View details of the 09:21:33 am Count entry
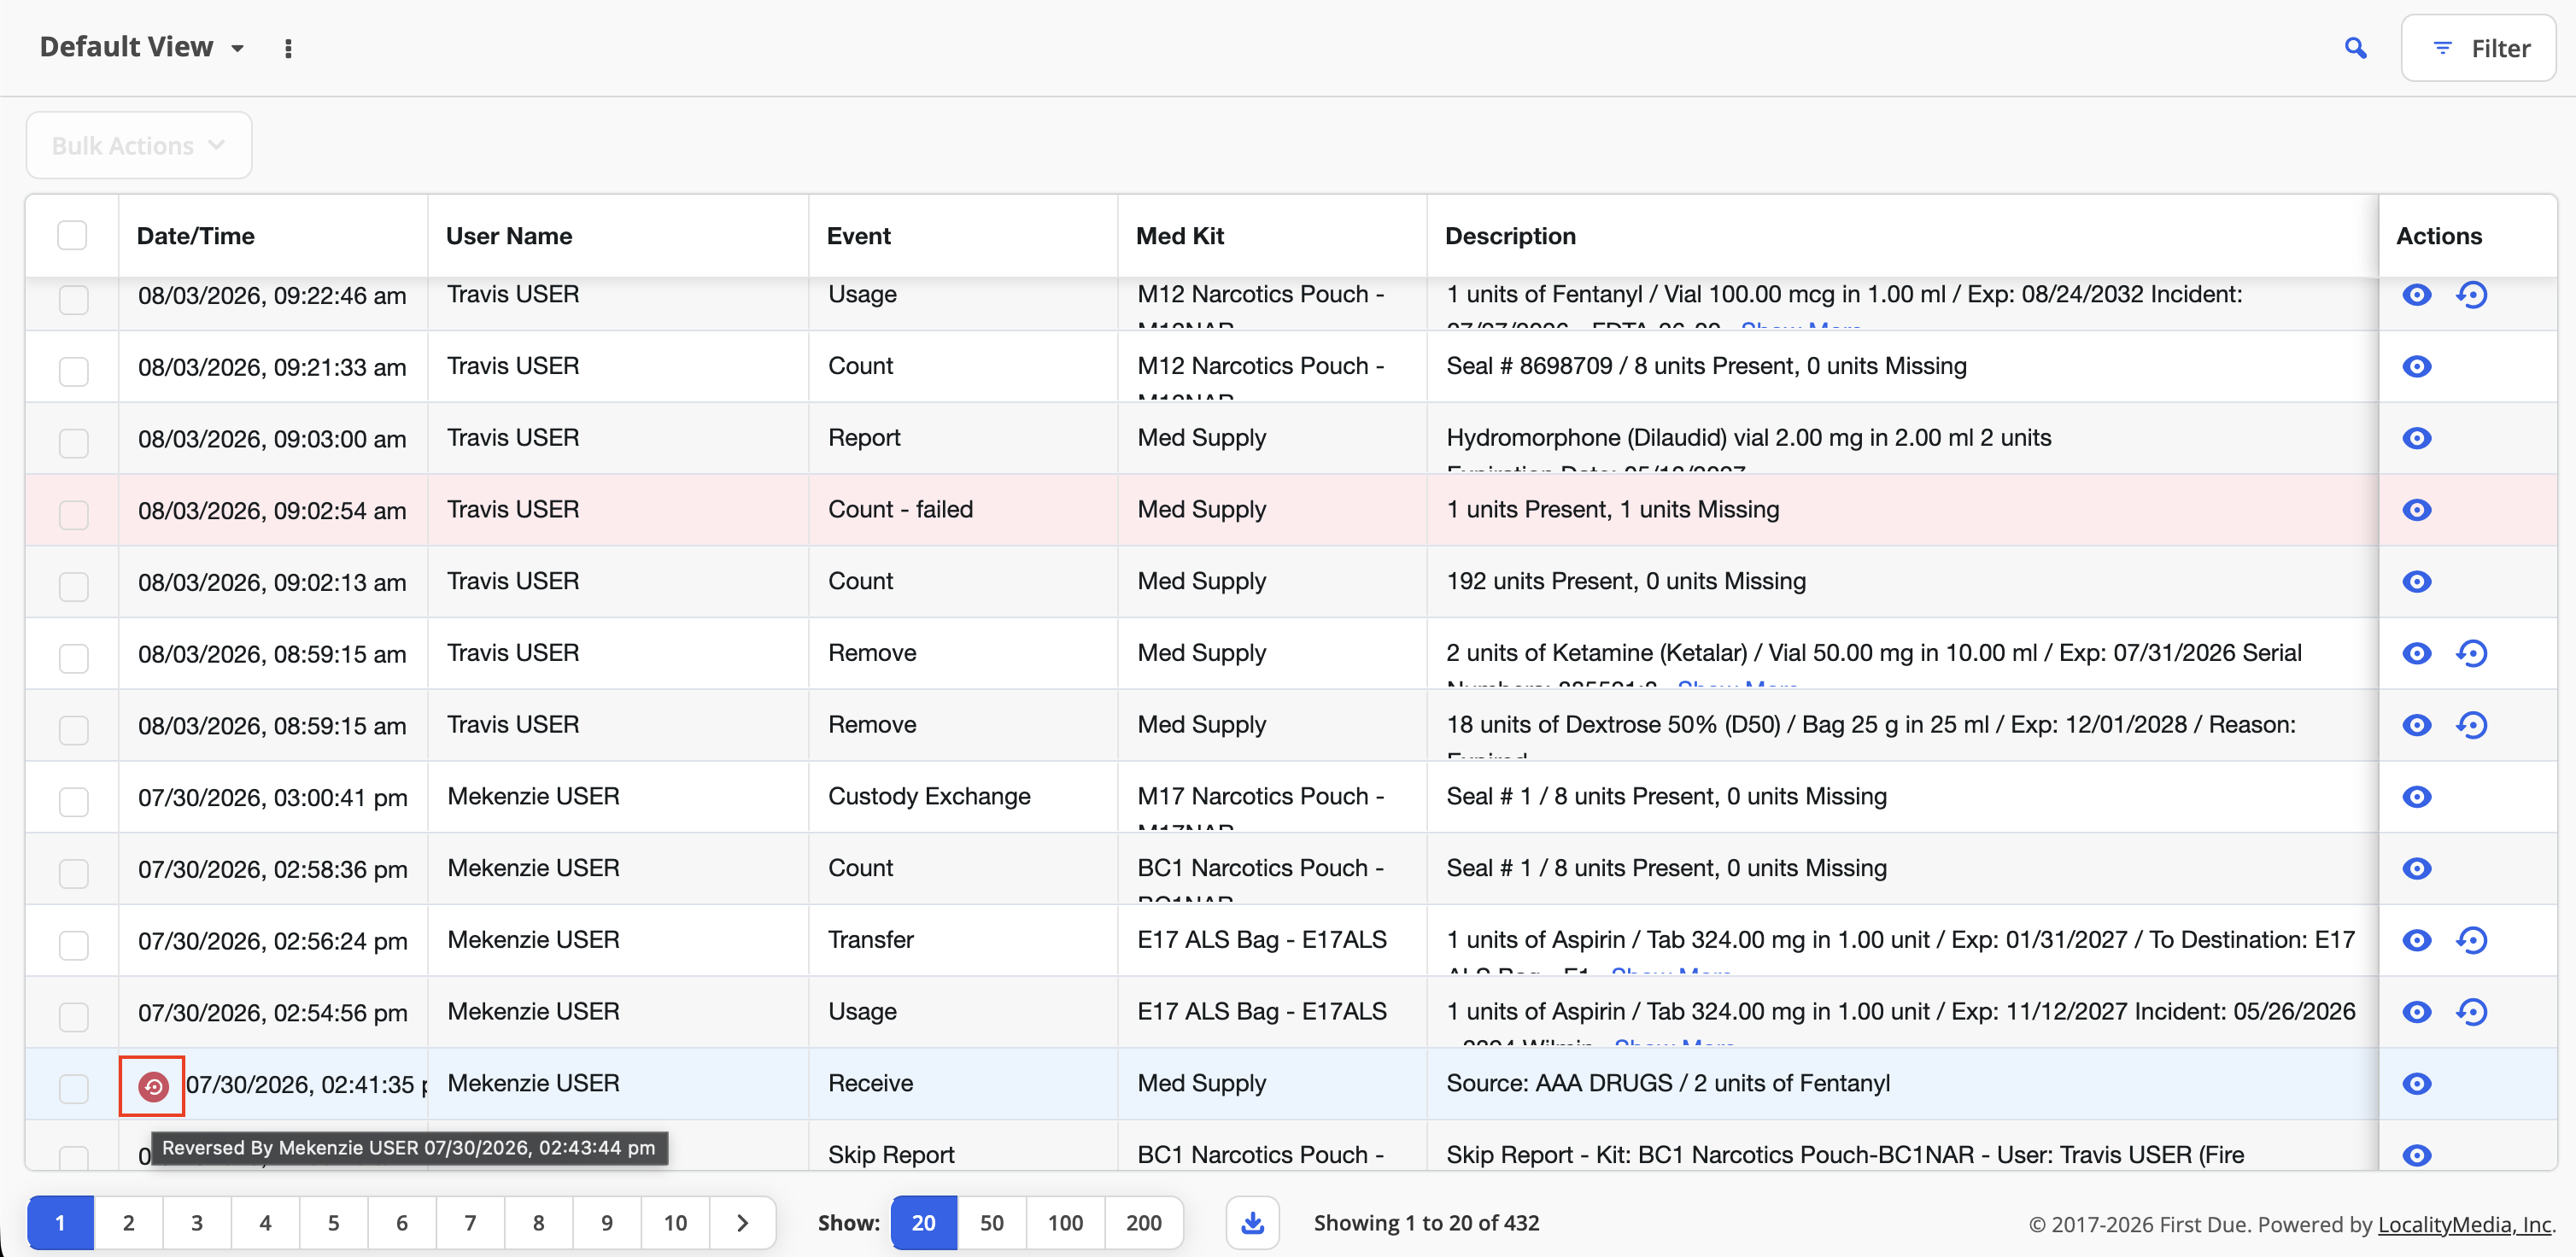The width and height of the screenshot is (2576, 1257). click(x=2416, y=366)
